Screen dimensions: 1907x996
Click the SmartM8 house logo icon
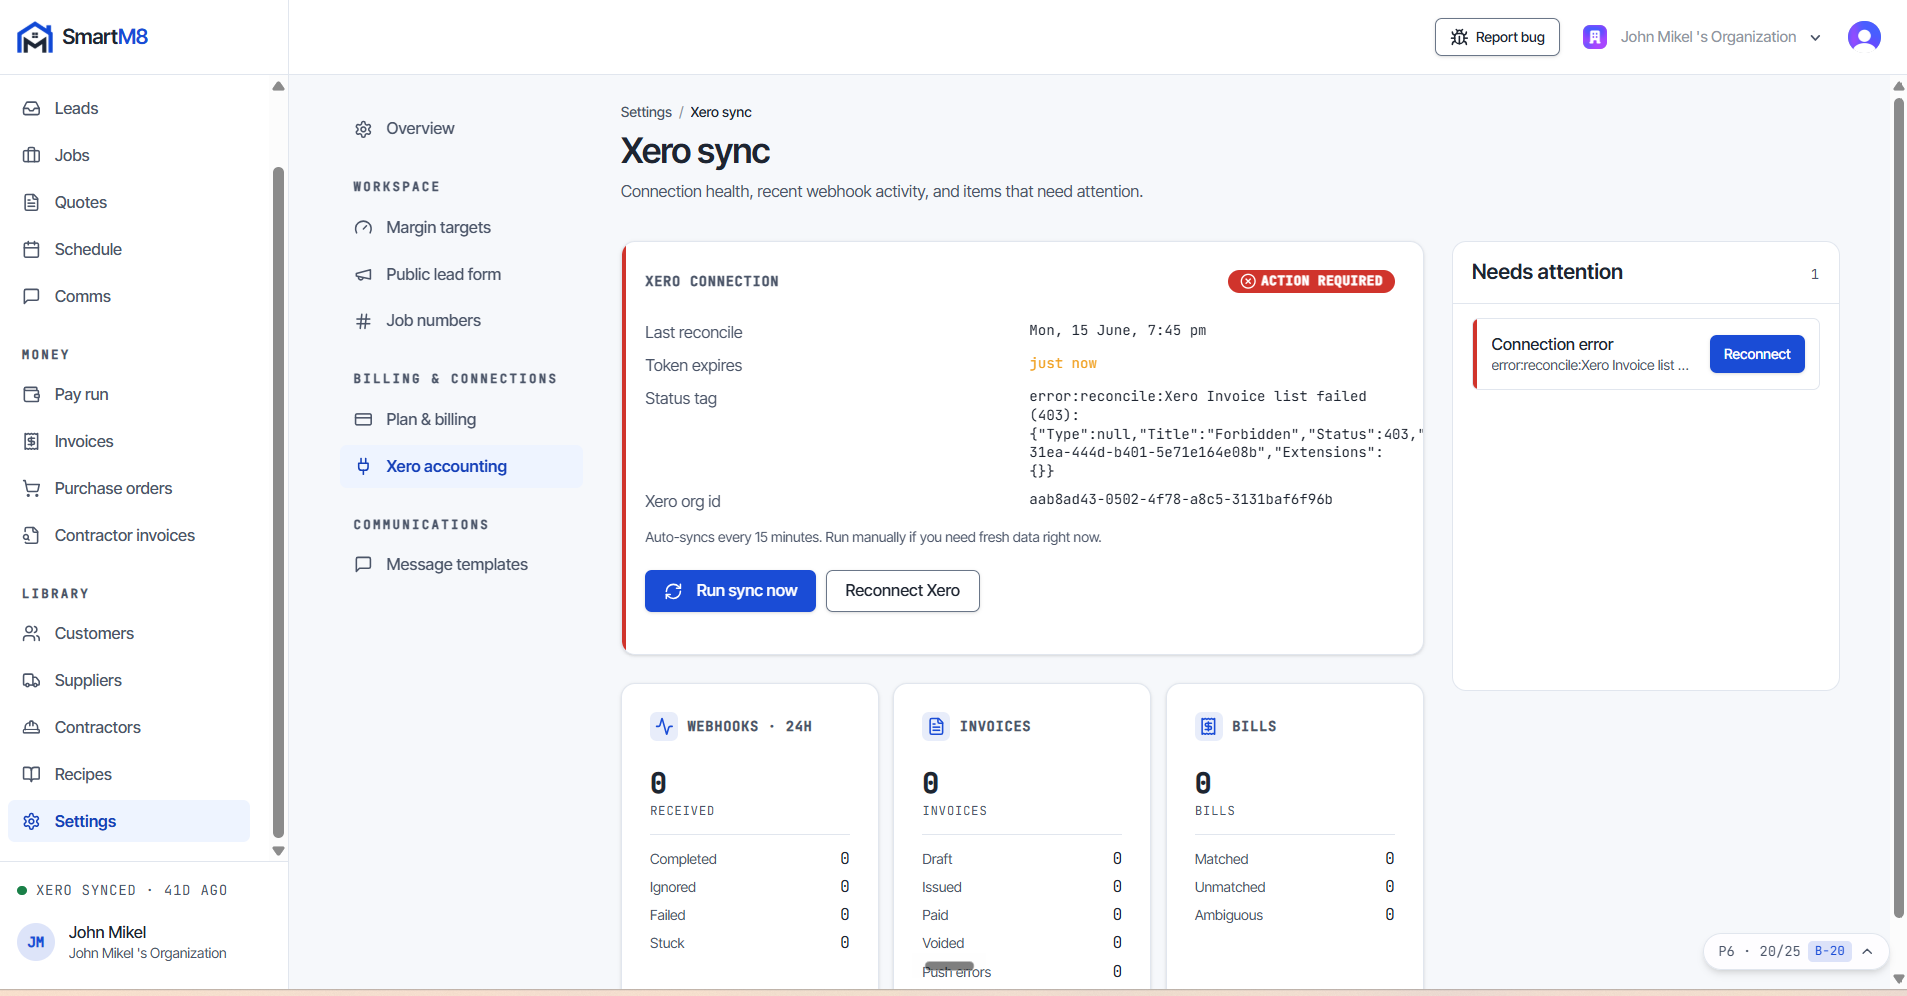35,37
